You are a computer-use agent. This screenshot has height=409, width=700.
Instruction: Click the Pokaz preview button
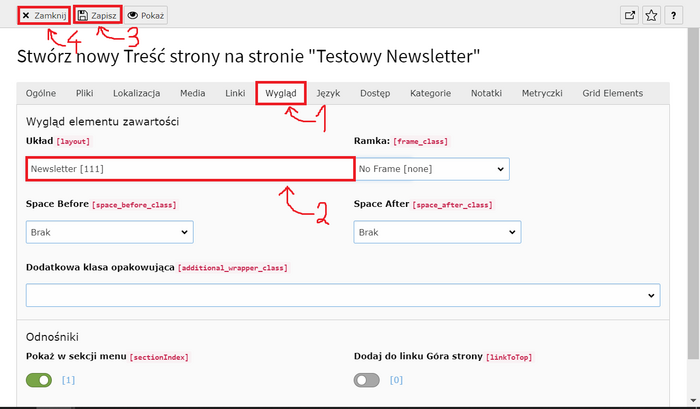point(146,16)
